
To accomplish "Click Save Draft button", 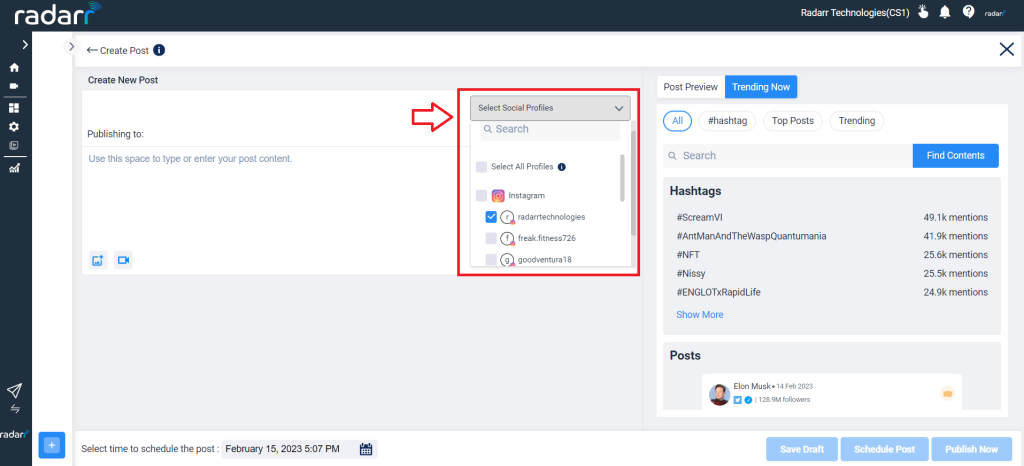I will coord(802,449).
